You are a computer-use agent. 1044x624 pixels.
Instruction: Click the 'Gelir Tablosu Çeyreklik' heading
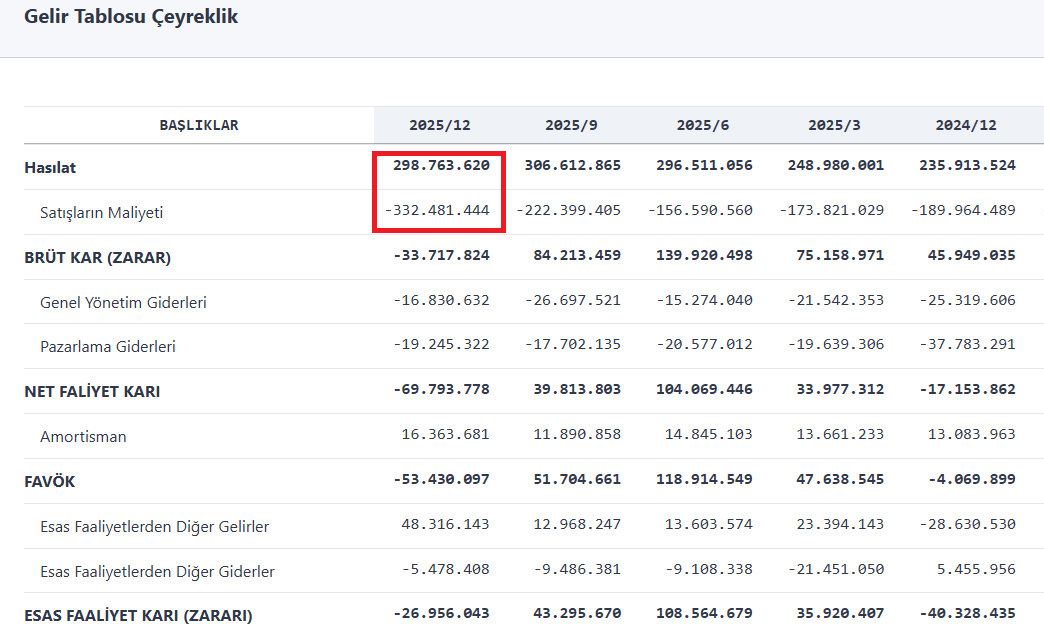click(130, 17)
